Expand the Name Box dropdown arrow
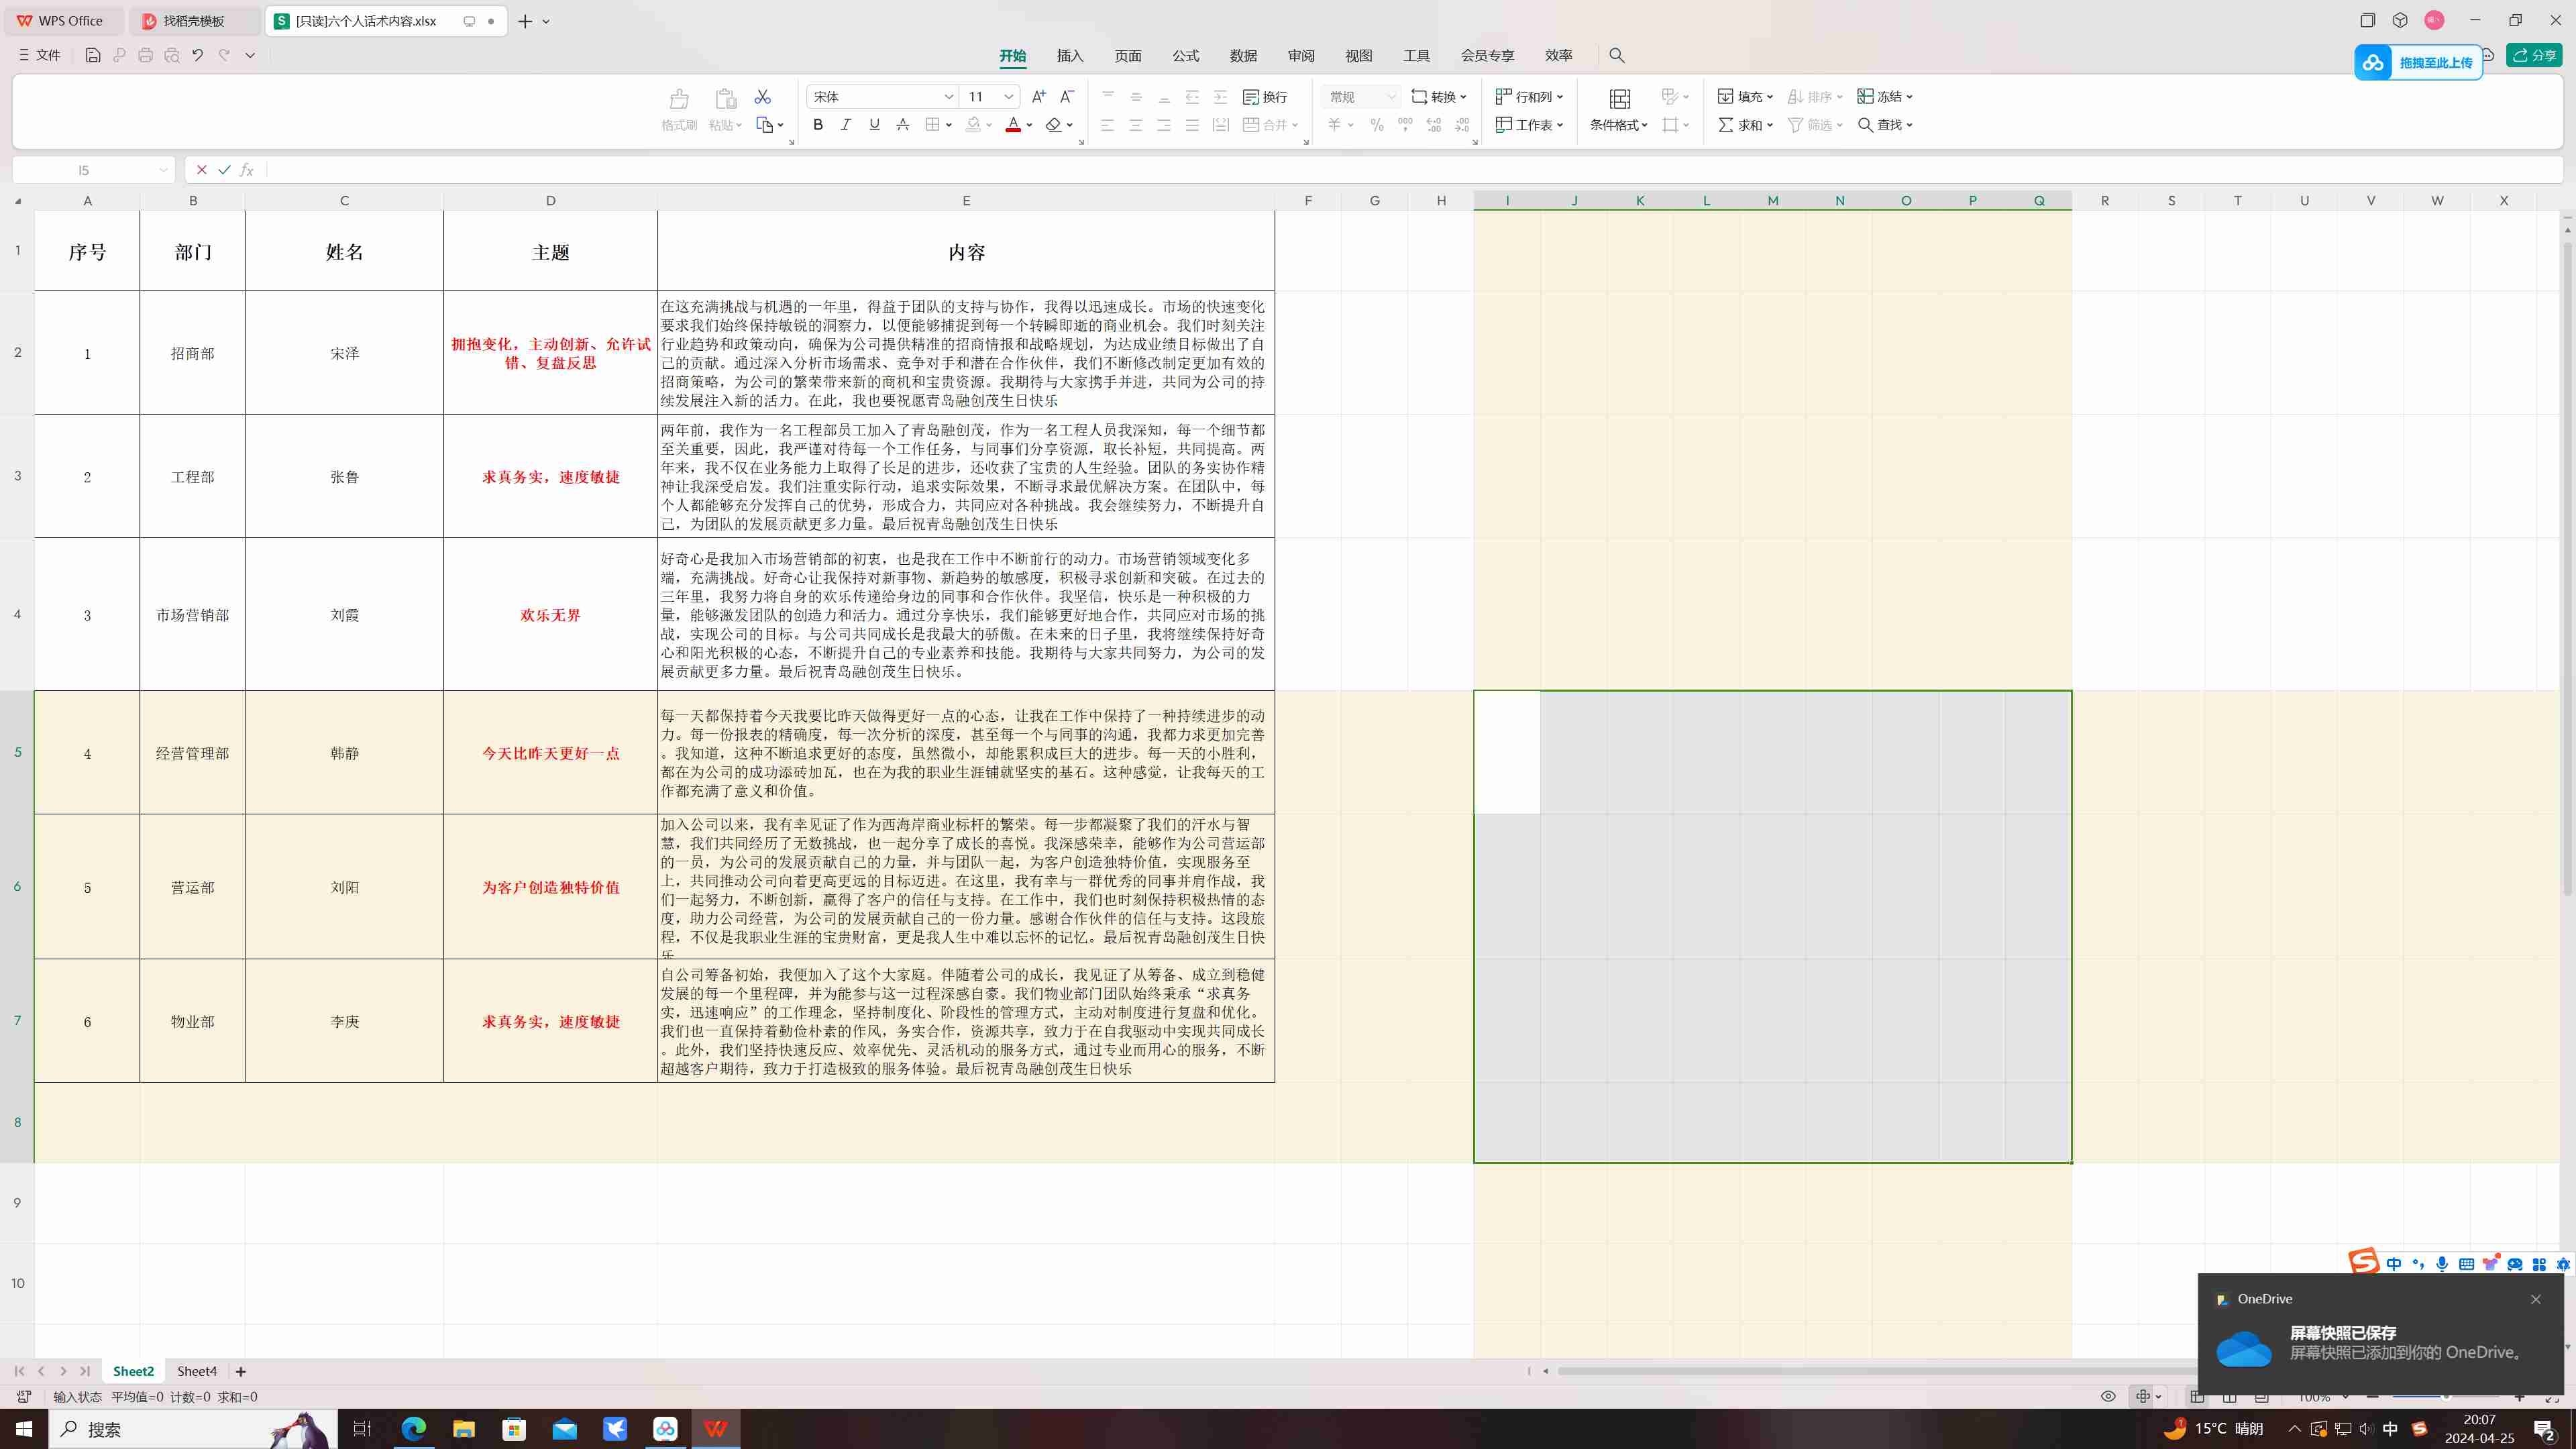Screen dimensions: 2576x1449 163,170
